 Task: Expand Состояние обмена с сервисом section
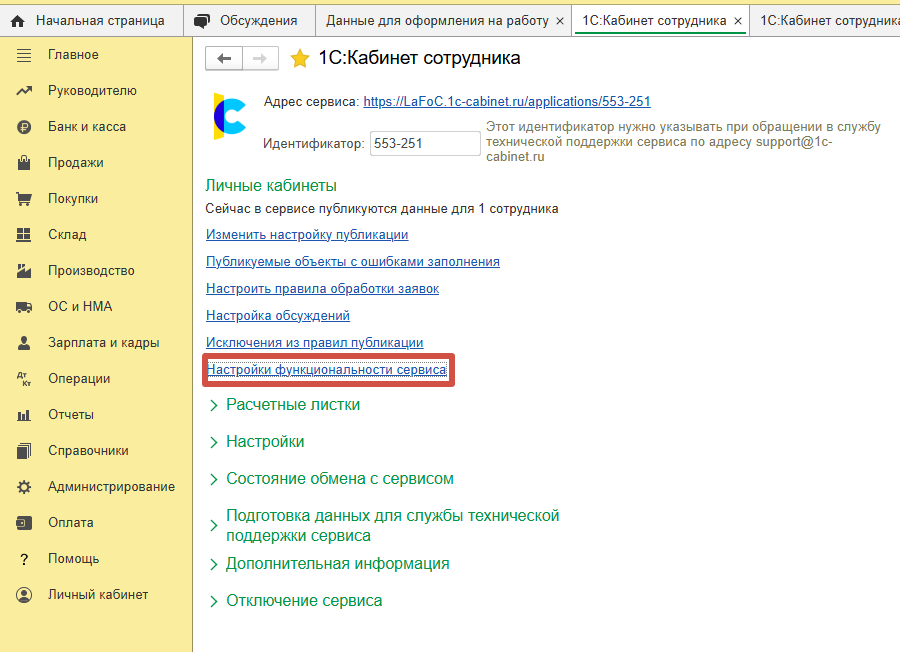click(x=214, y=479)
